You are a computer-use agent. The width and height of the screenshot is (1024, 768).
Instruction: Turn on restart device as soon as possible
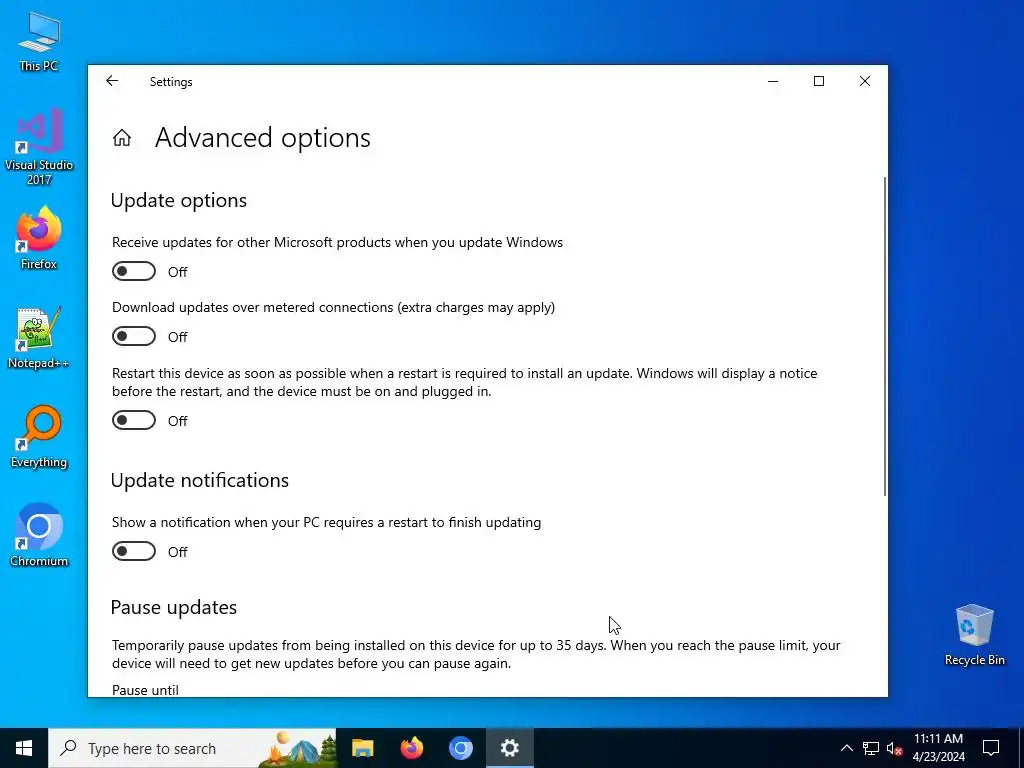pyautogui.click(x=134, y=421)
